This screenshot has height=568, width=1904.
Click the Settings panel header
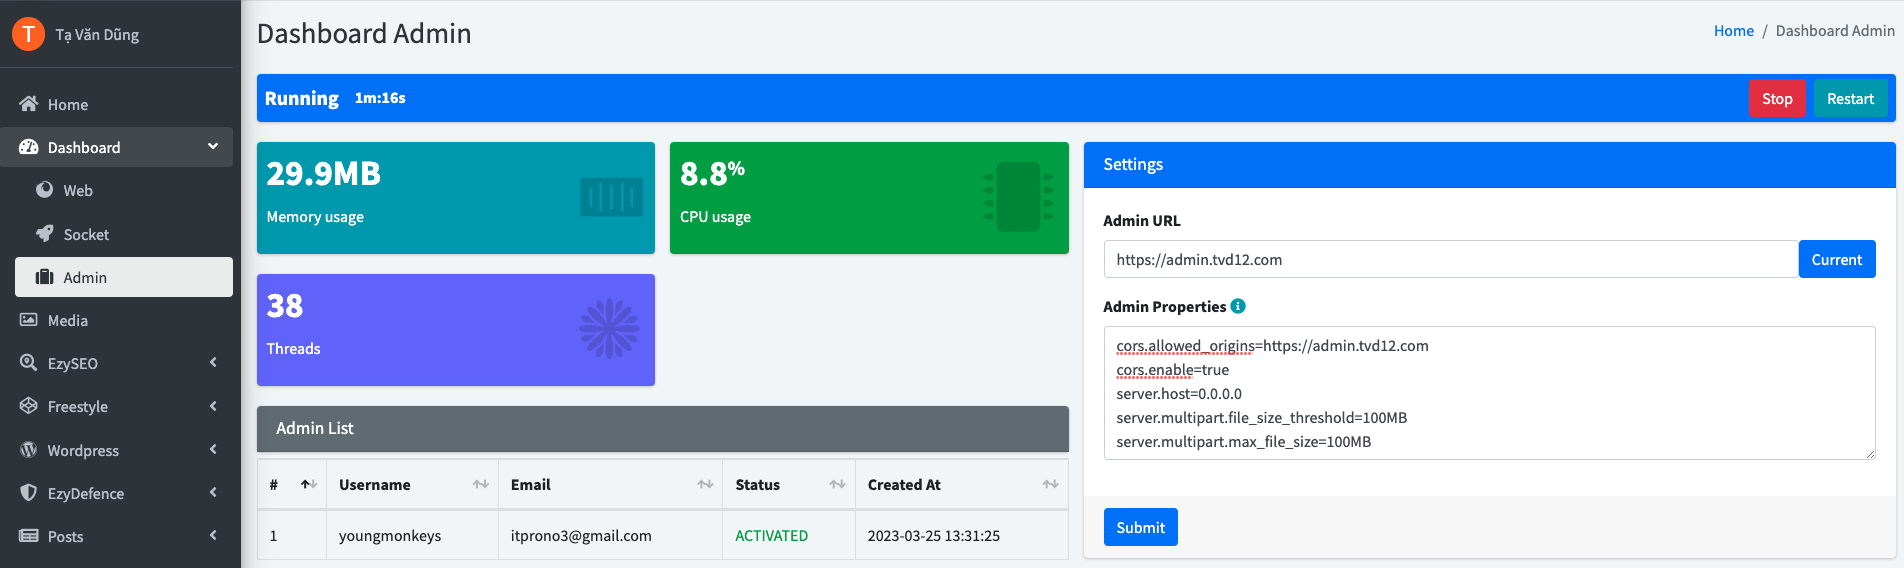point(1490,165)
